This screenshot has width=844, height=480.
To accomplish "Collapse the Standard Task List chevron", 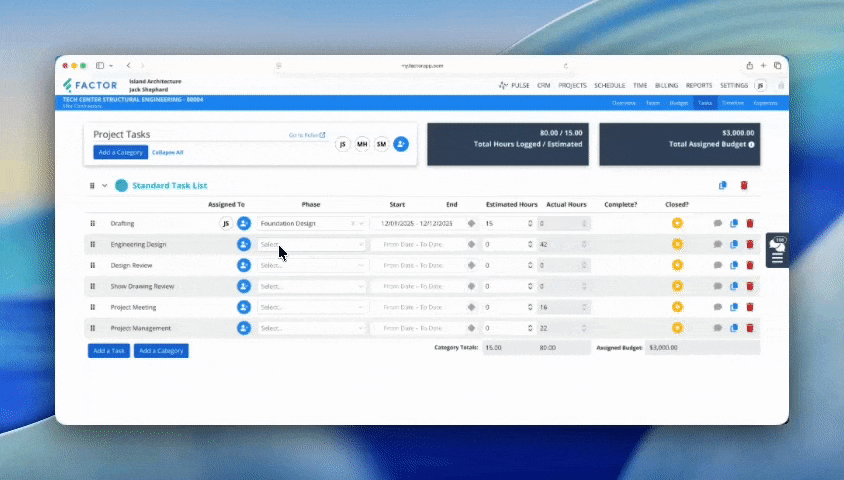I will [x=104, y=186].
